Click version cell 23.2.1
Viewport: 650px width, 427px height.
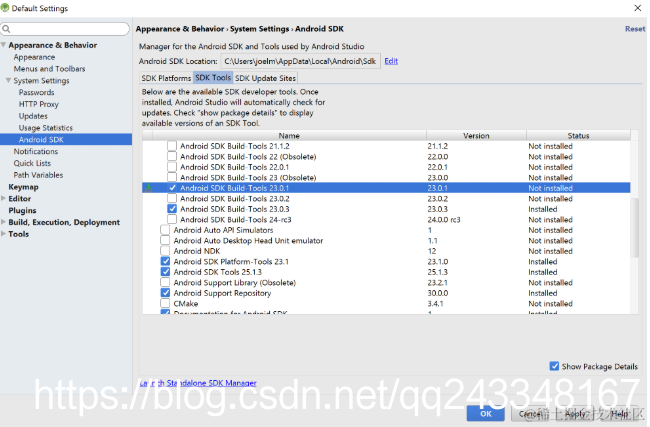click(x=438, y=282)
